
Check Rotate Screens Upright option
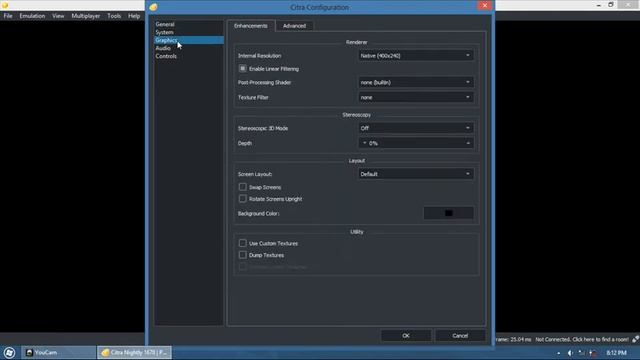click(x=242, y=199)
